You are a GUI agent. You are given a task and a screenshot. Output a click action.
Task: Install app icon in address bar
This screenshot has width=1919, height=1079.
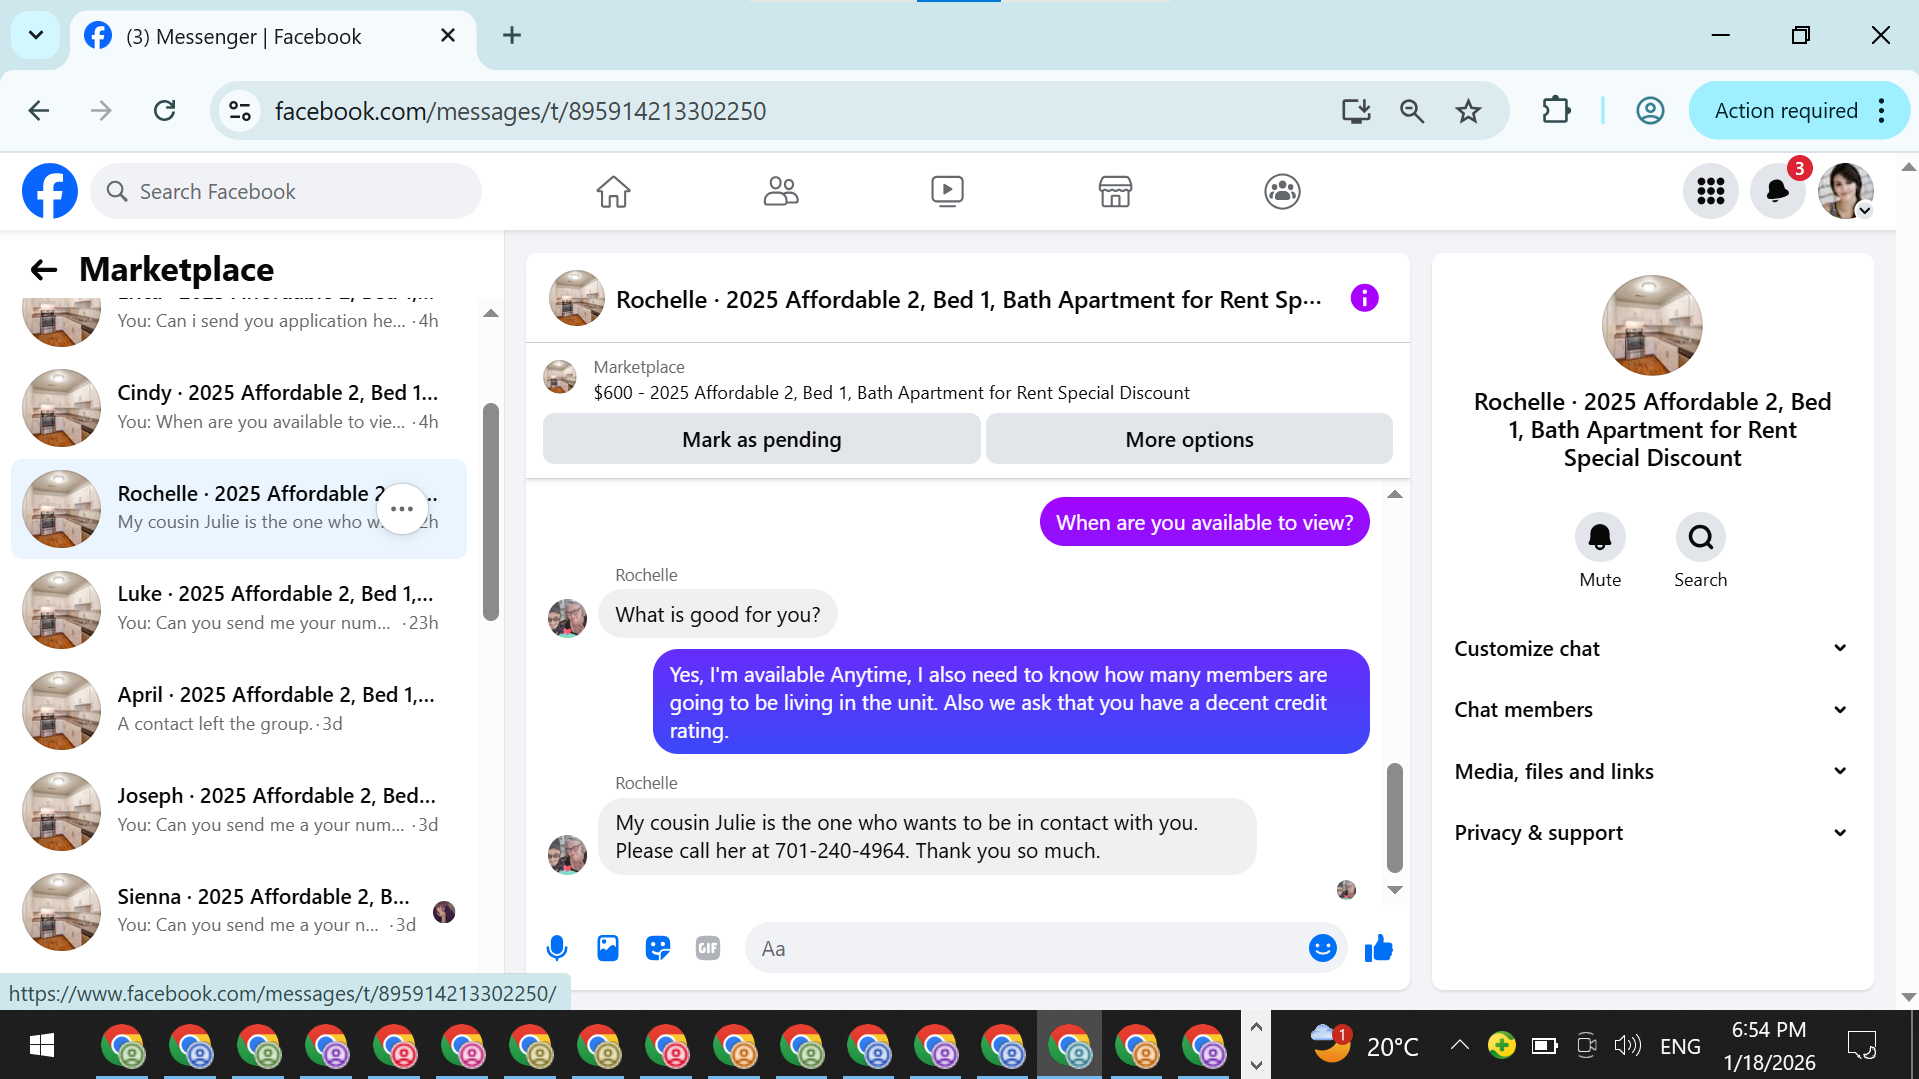(x=1355, y=111)
